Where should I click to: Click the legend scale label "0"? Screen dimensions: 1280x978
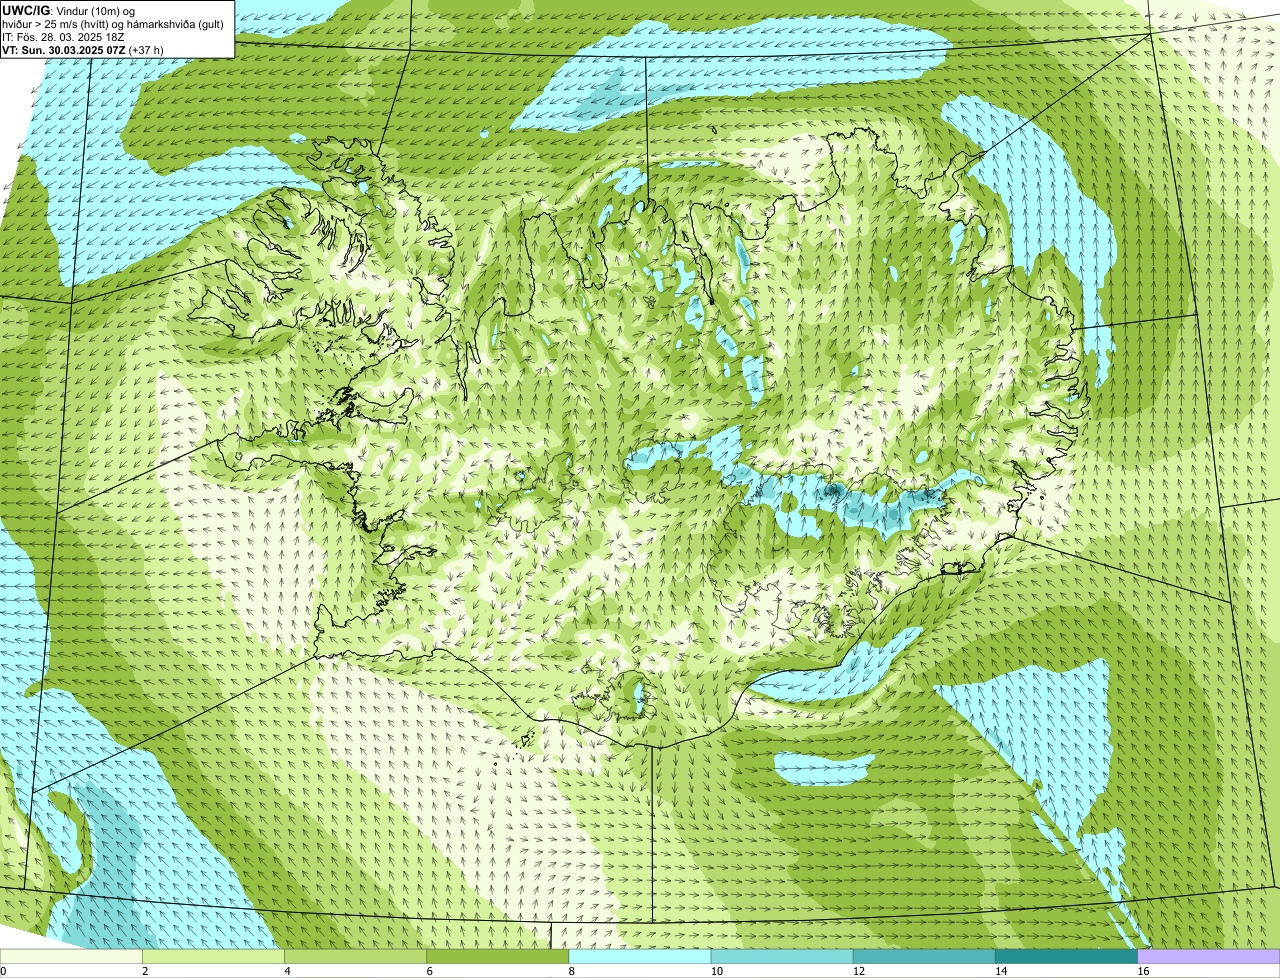click(3, 971)
